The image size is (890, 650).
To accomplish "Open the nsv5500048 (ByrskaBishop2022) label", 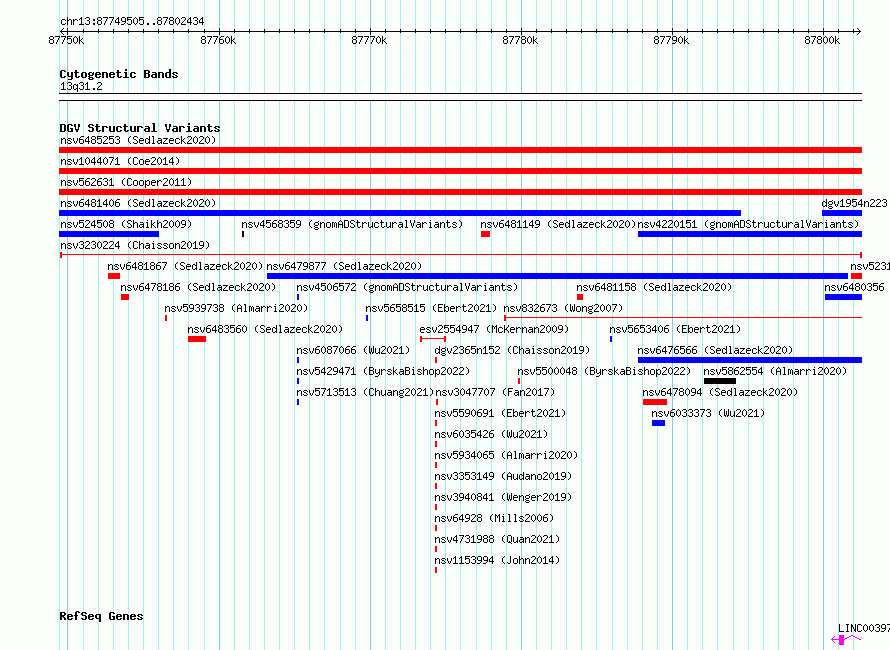I will coord(604,371).
